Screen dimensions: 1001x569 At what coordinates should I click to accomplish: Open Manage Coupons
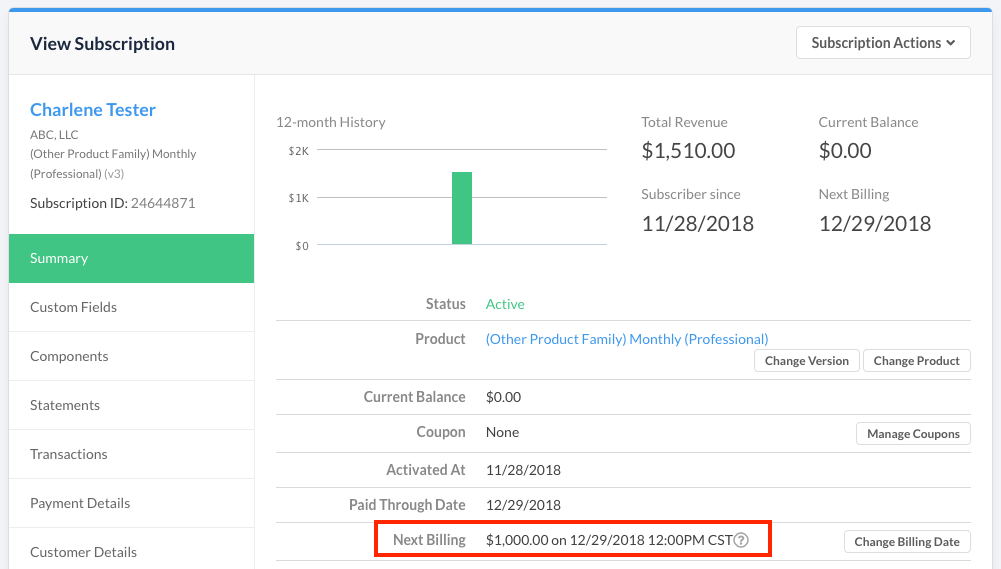click(913, 434)
